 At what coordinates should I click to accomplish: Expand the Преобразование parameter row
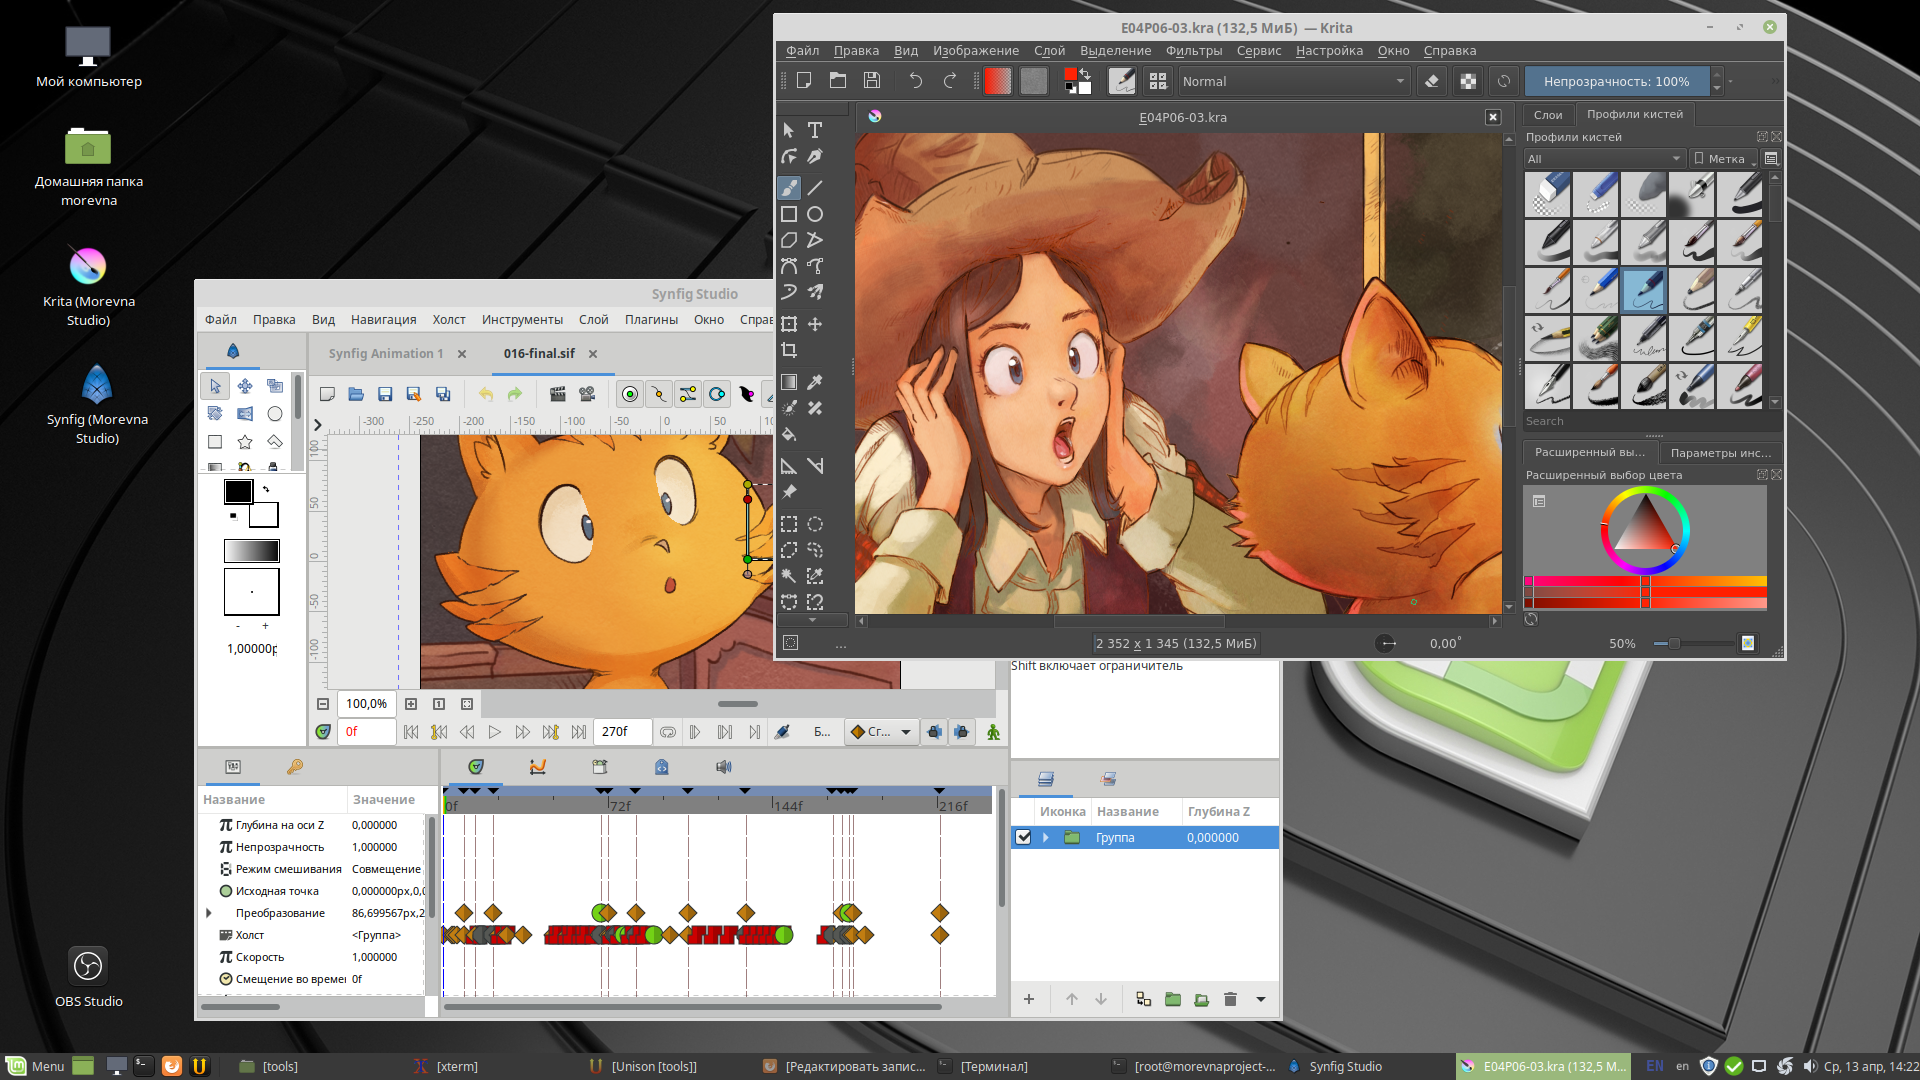[209, 913]
